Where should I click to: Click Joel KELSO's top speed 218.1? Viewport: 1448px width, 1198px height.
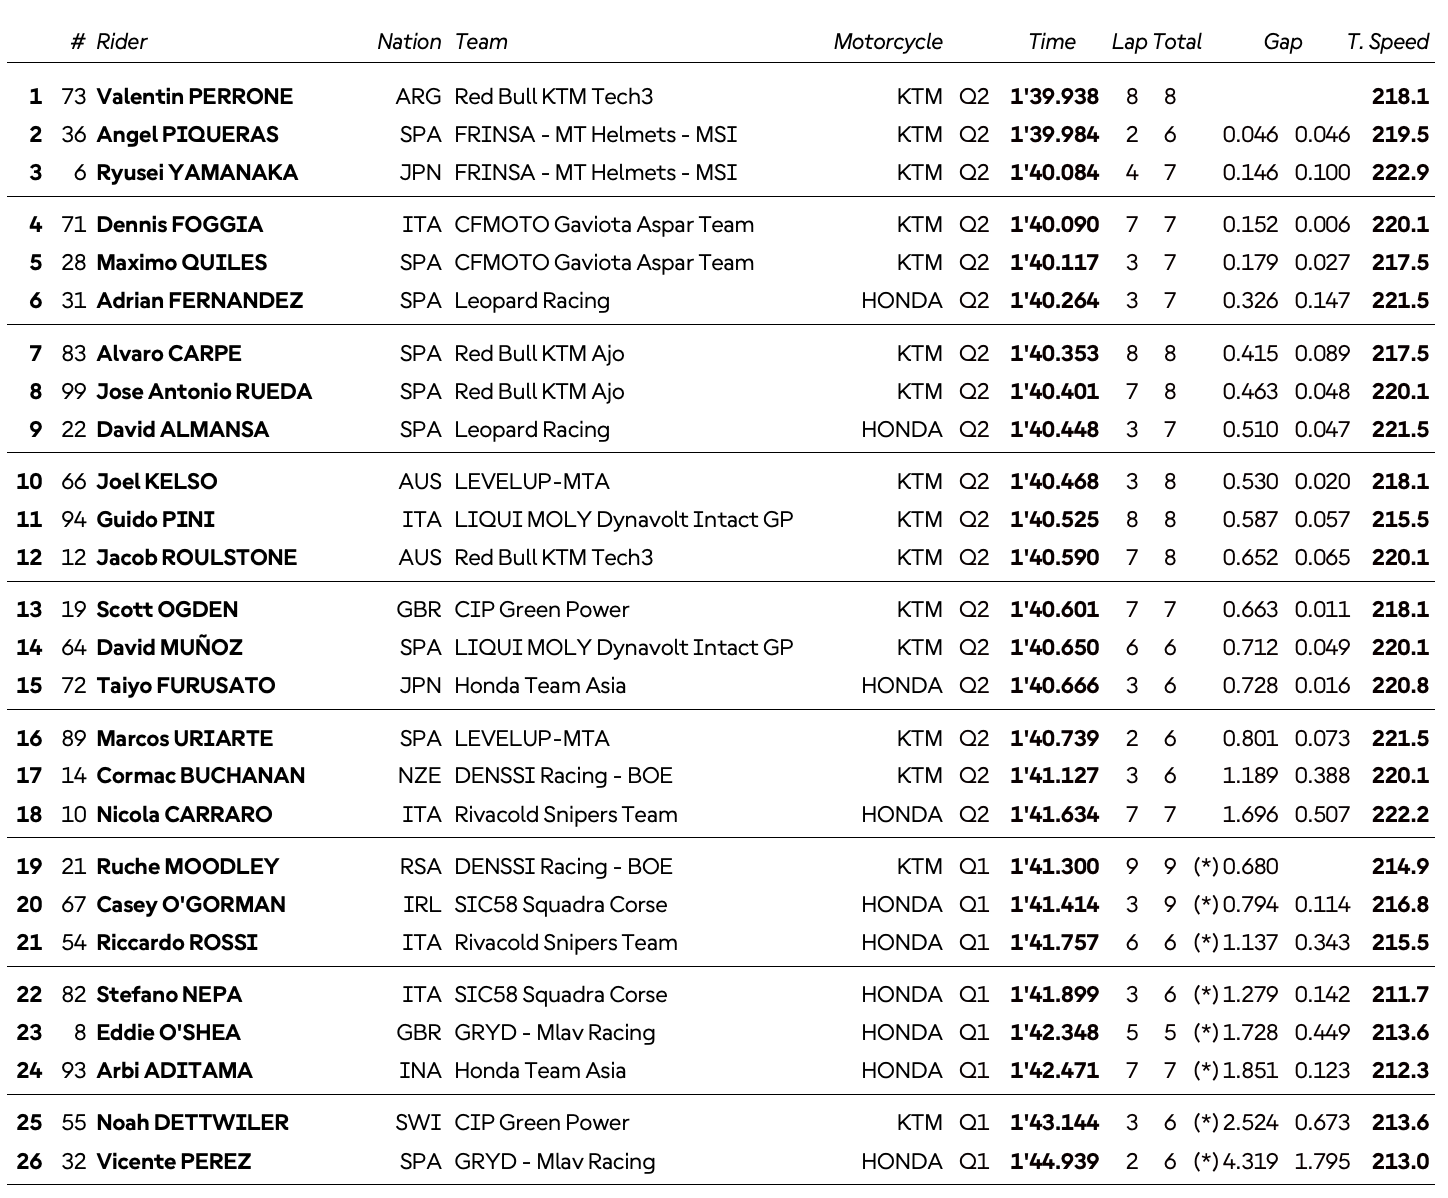1400,482
